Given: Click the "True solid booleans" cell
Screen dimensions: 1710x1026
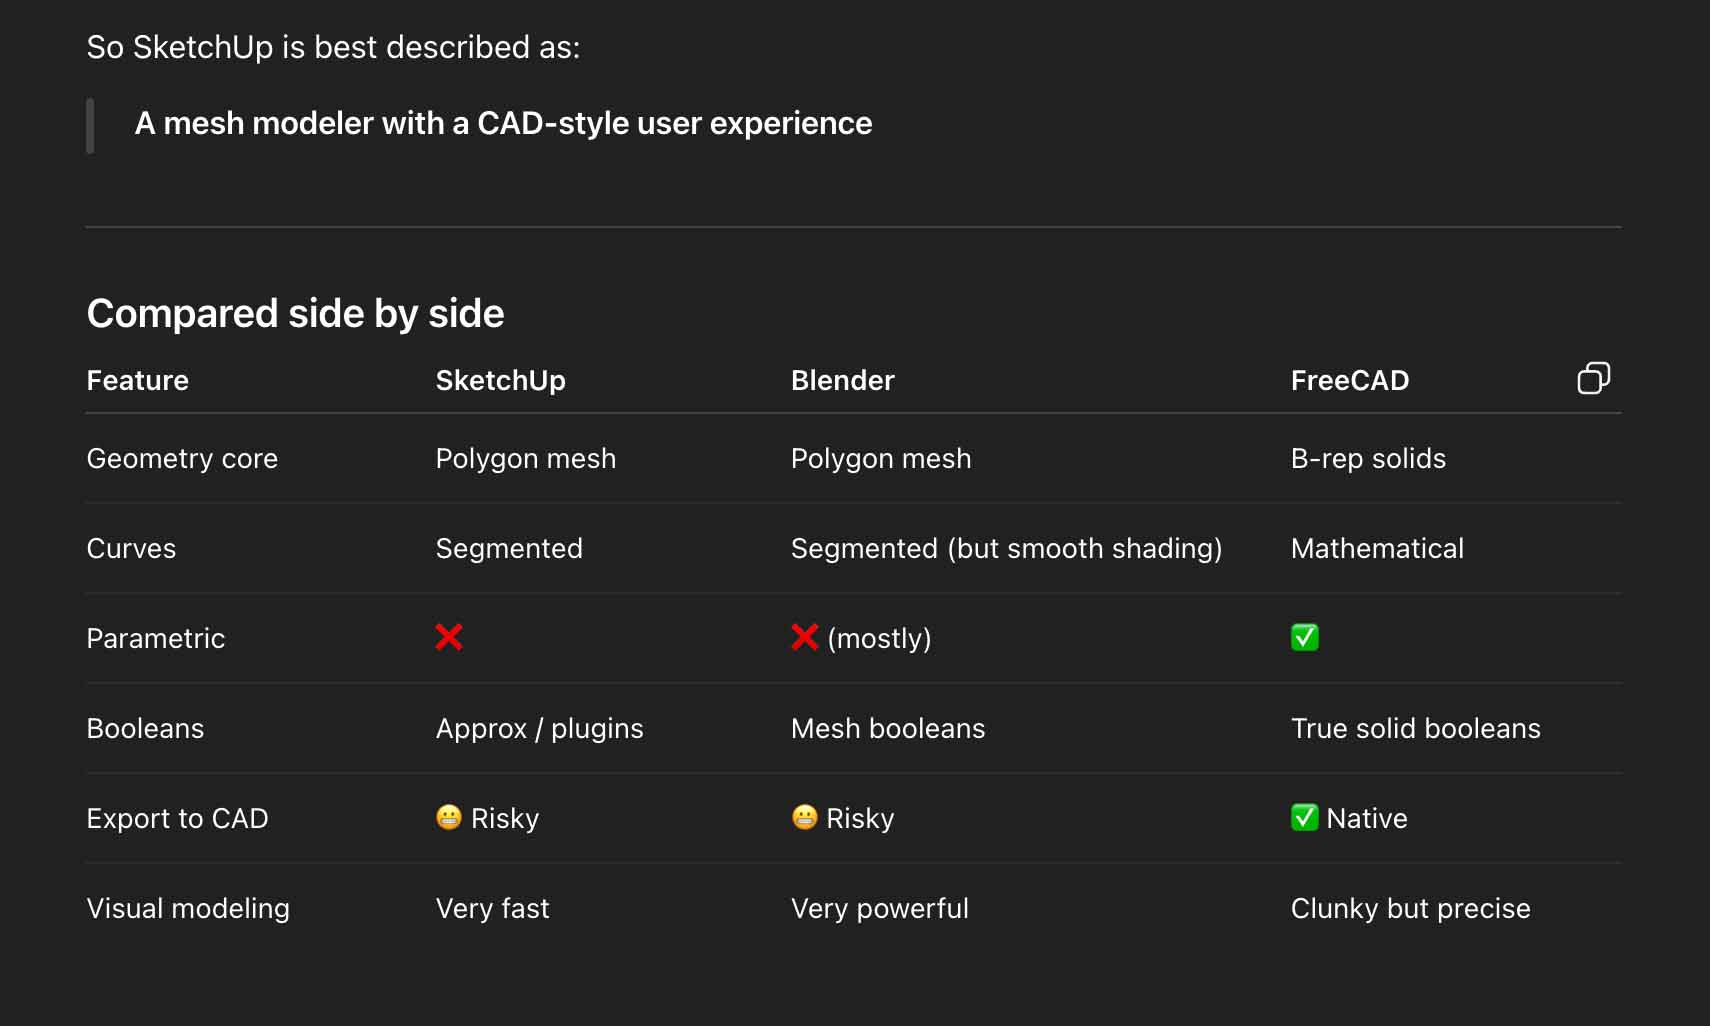Looking at the screenshot, I should pyautogui.click(x=1415, y=728).
